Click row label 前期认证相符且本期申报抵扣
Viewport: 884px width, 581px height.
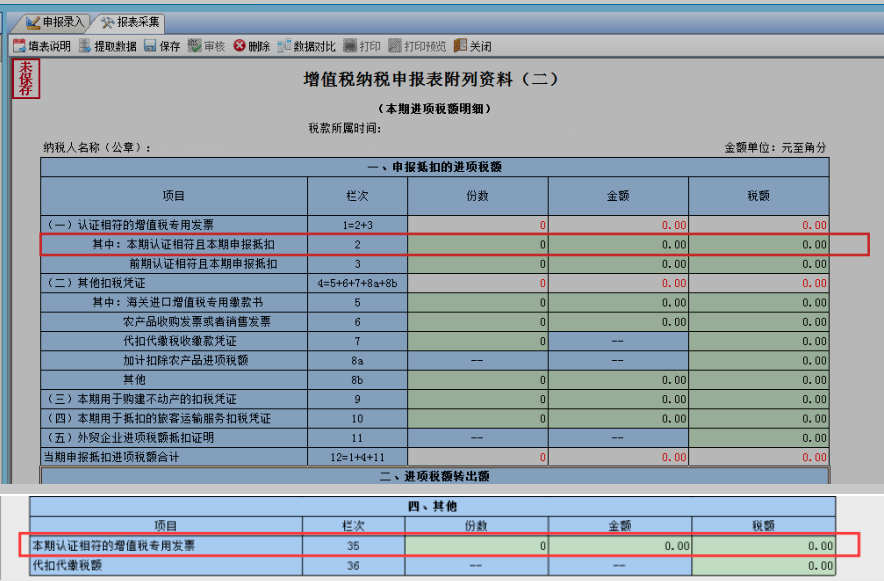click(203, 264)
